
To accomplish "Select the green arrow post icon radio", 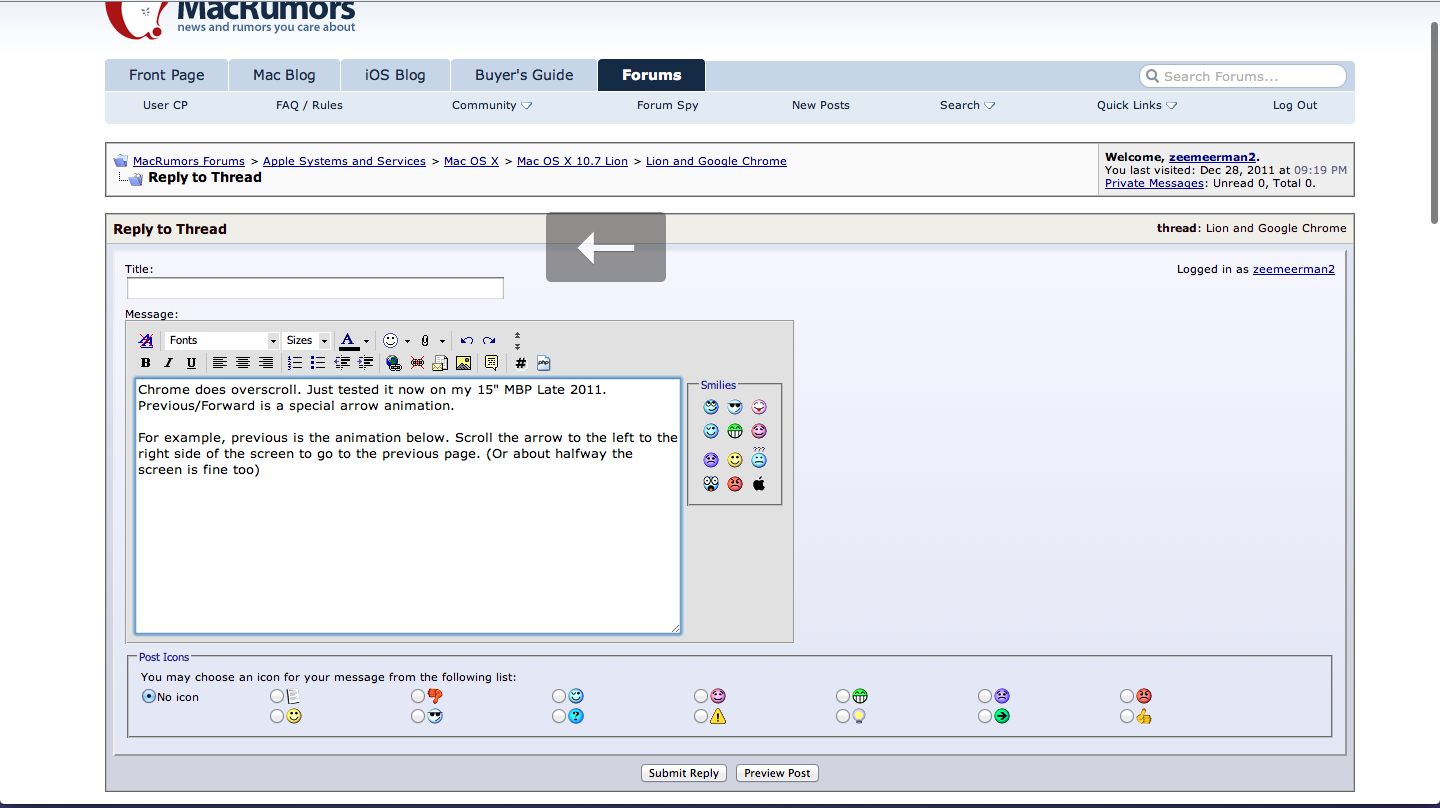I will (985, 716).
